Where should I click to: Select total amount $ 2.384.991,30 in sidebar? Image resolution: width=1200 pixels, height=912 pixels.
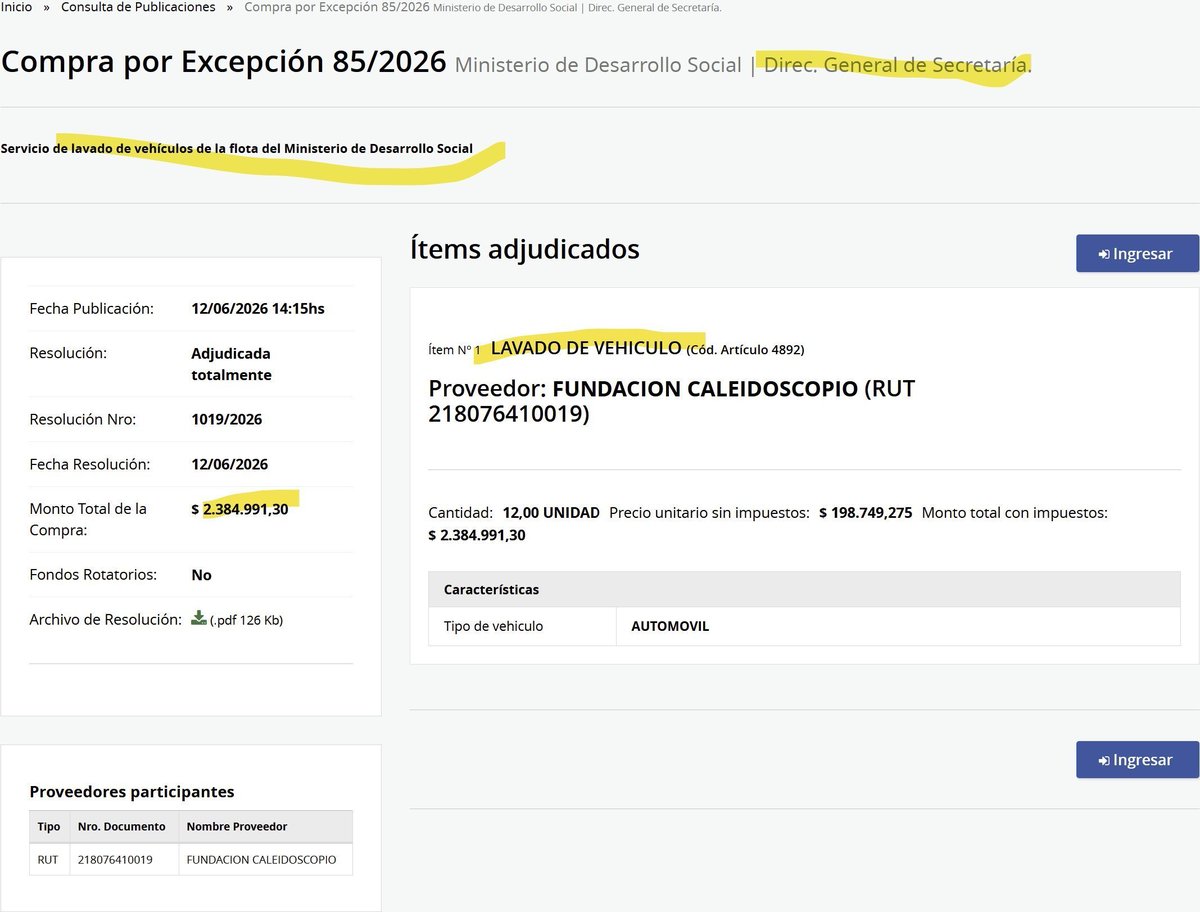240,509
